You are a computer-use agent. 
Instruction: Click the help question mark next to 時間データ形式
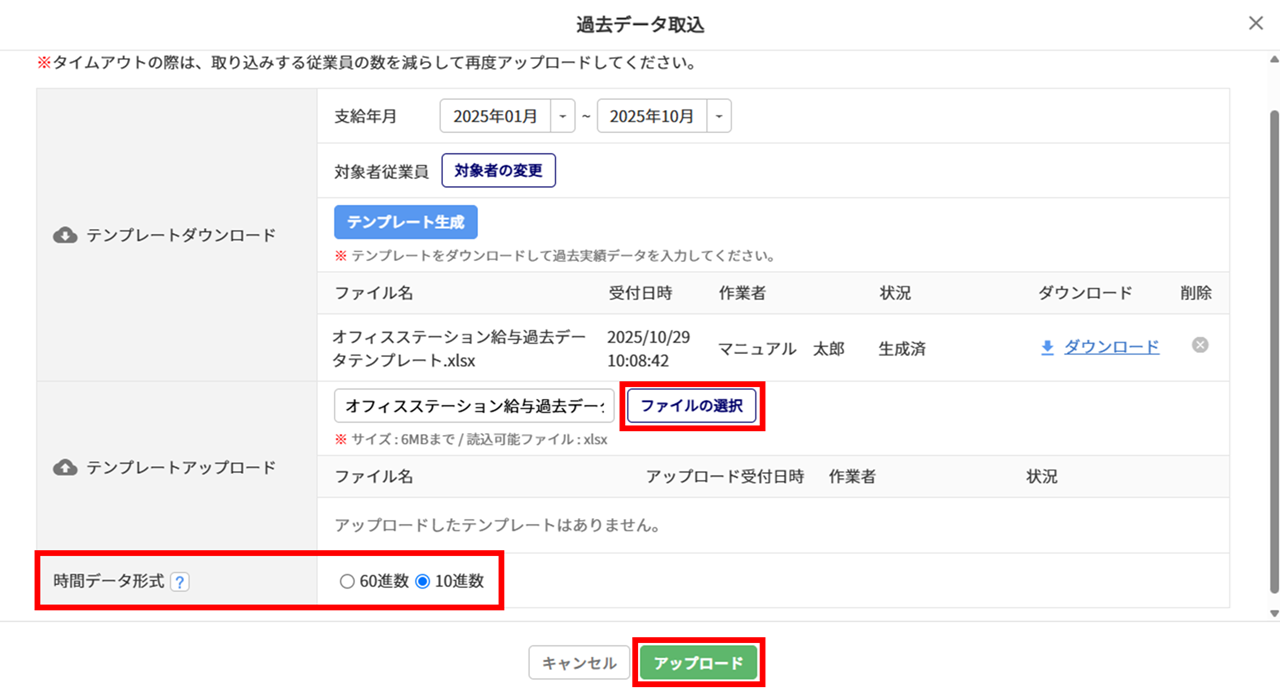(x=180, y=581)
